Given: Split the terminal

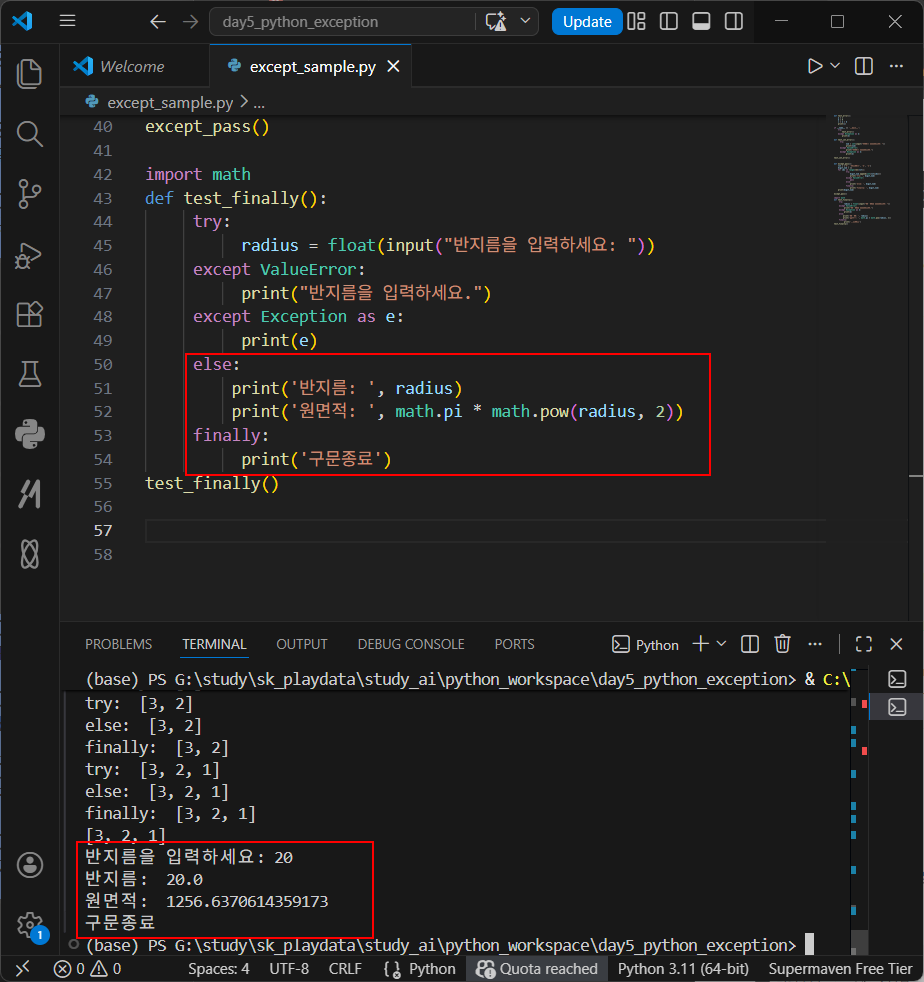Looking at the screenshot, I should pyautogui.click(x=750, y=644).
